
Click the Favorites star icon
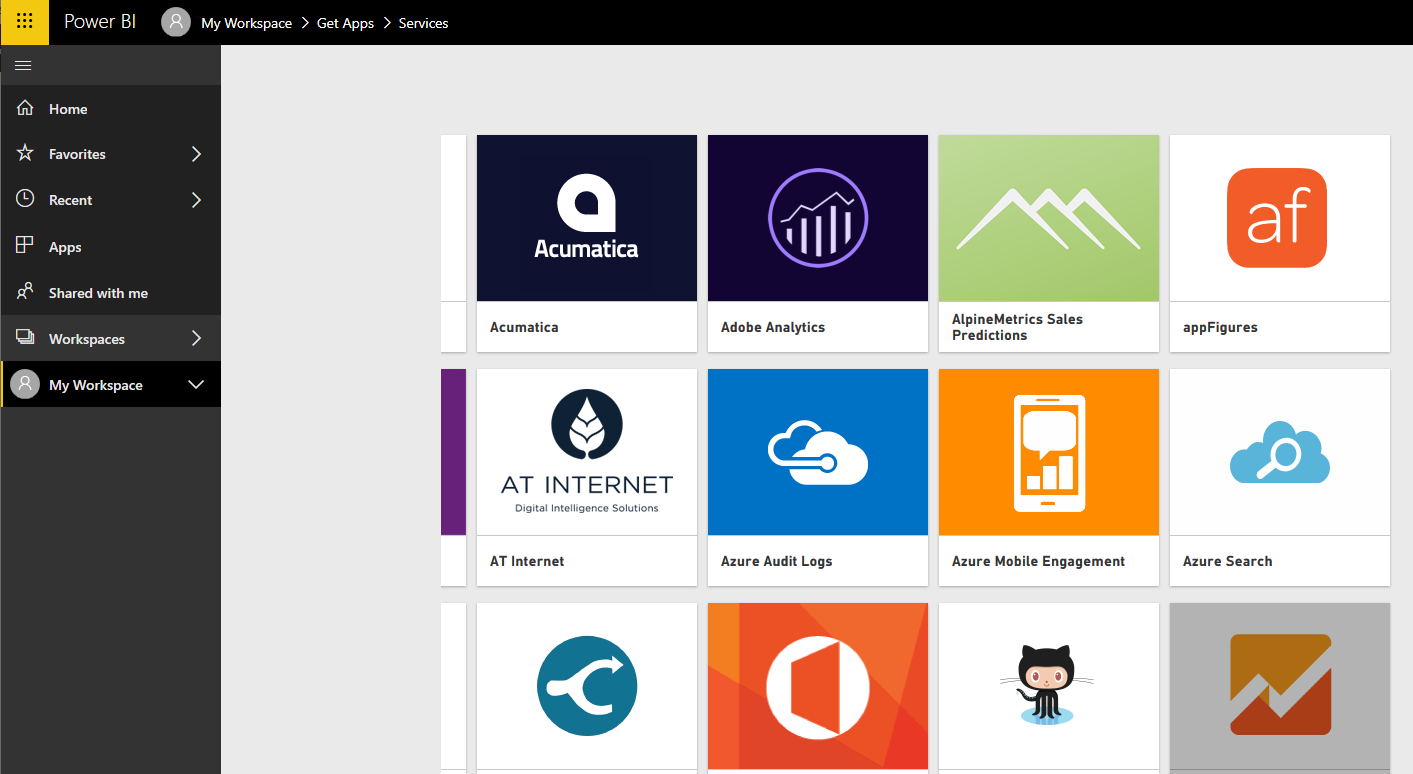coord(25,153)
